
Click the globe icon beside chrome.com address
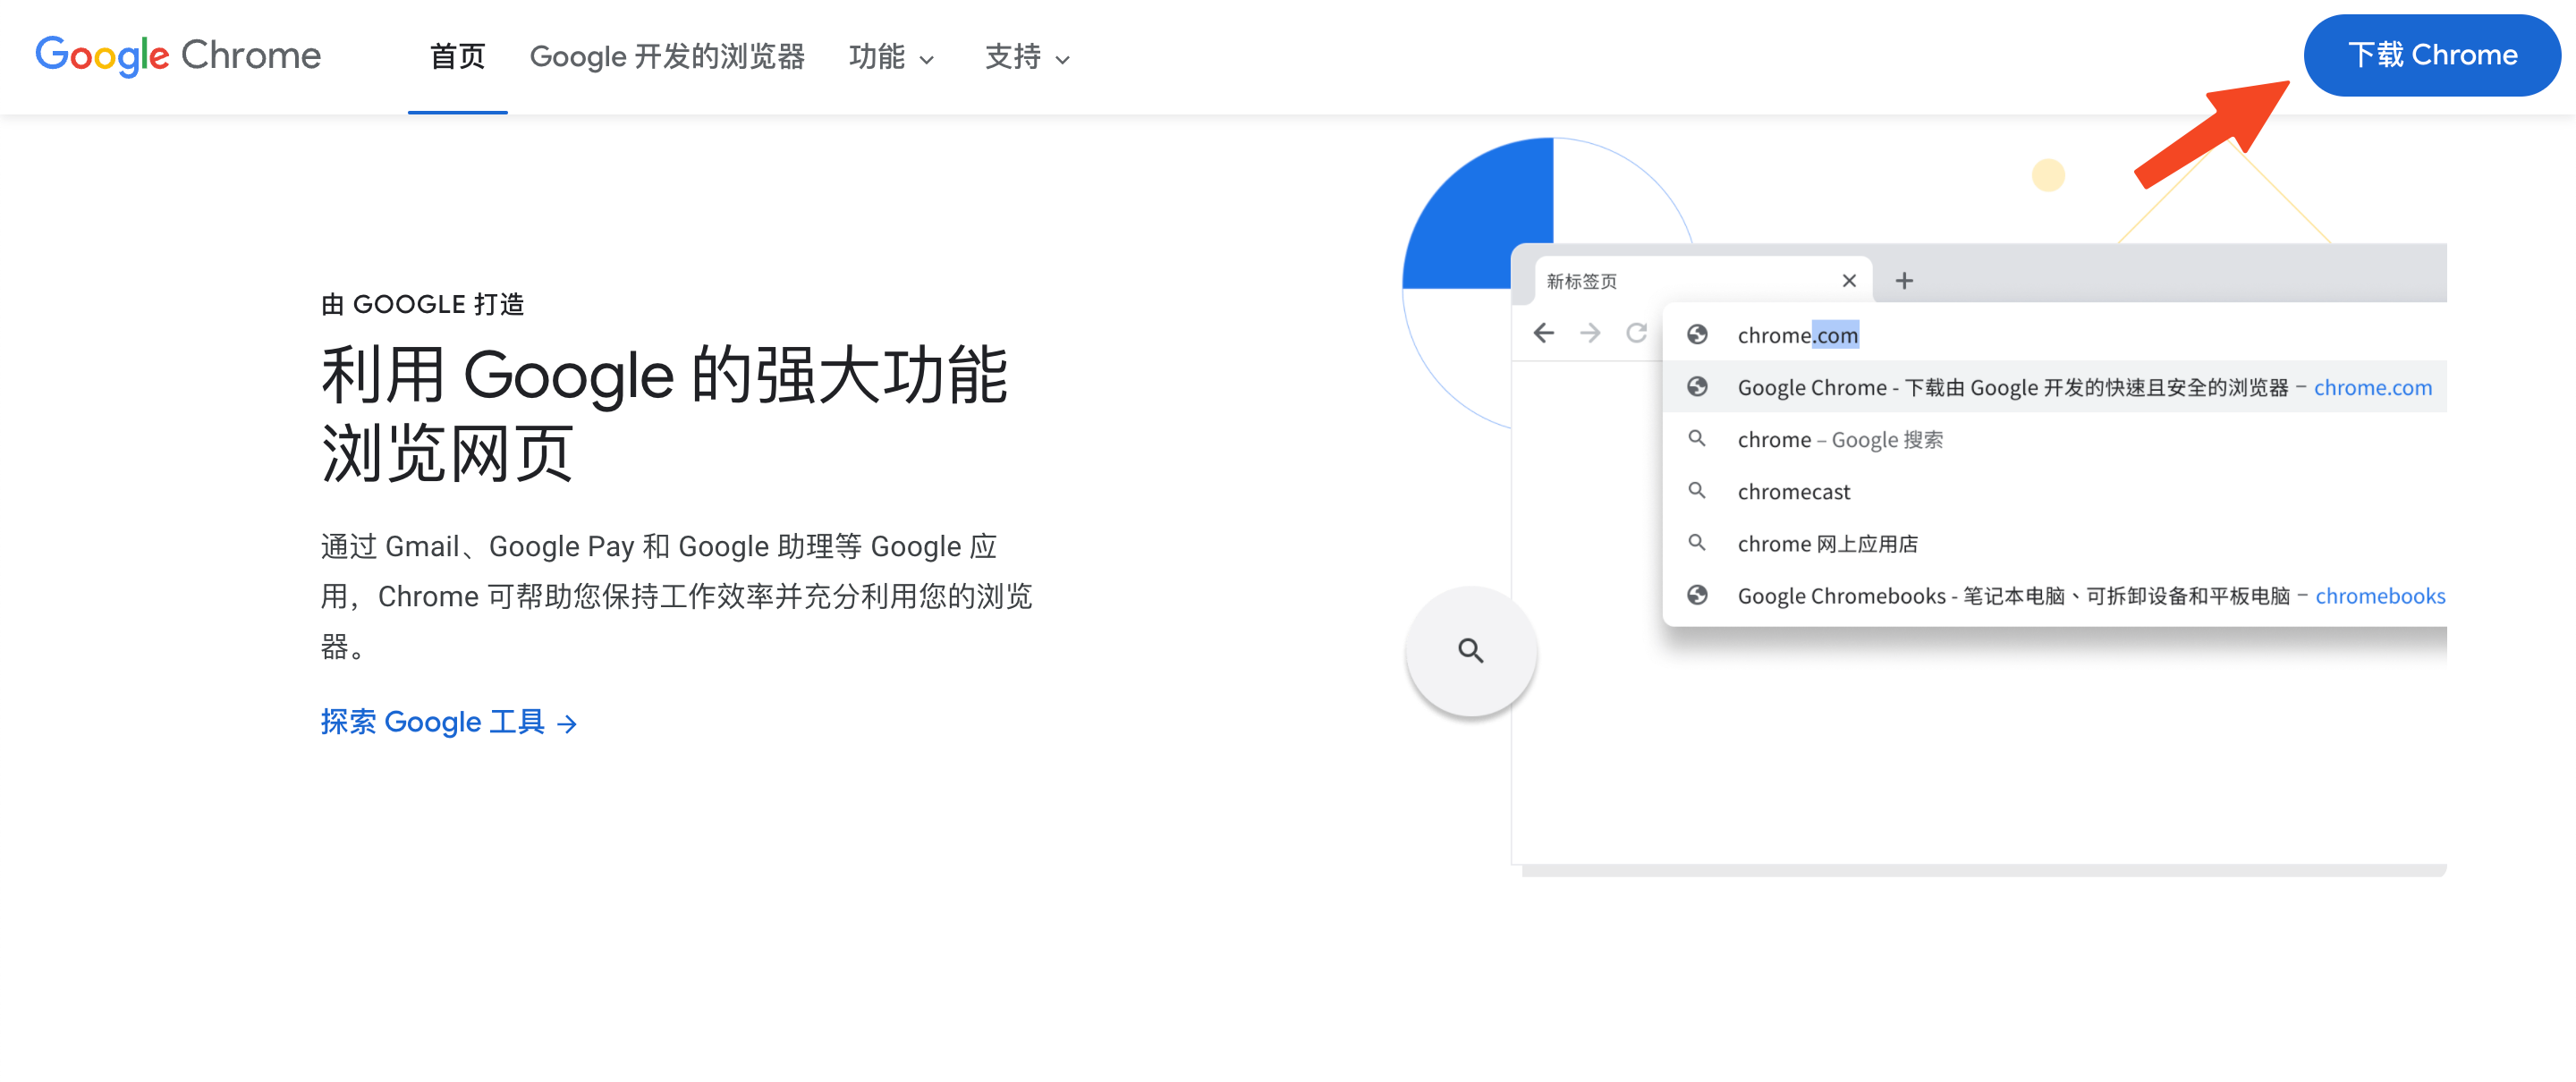pyautogui.click(x=1697, y=334)
